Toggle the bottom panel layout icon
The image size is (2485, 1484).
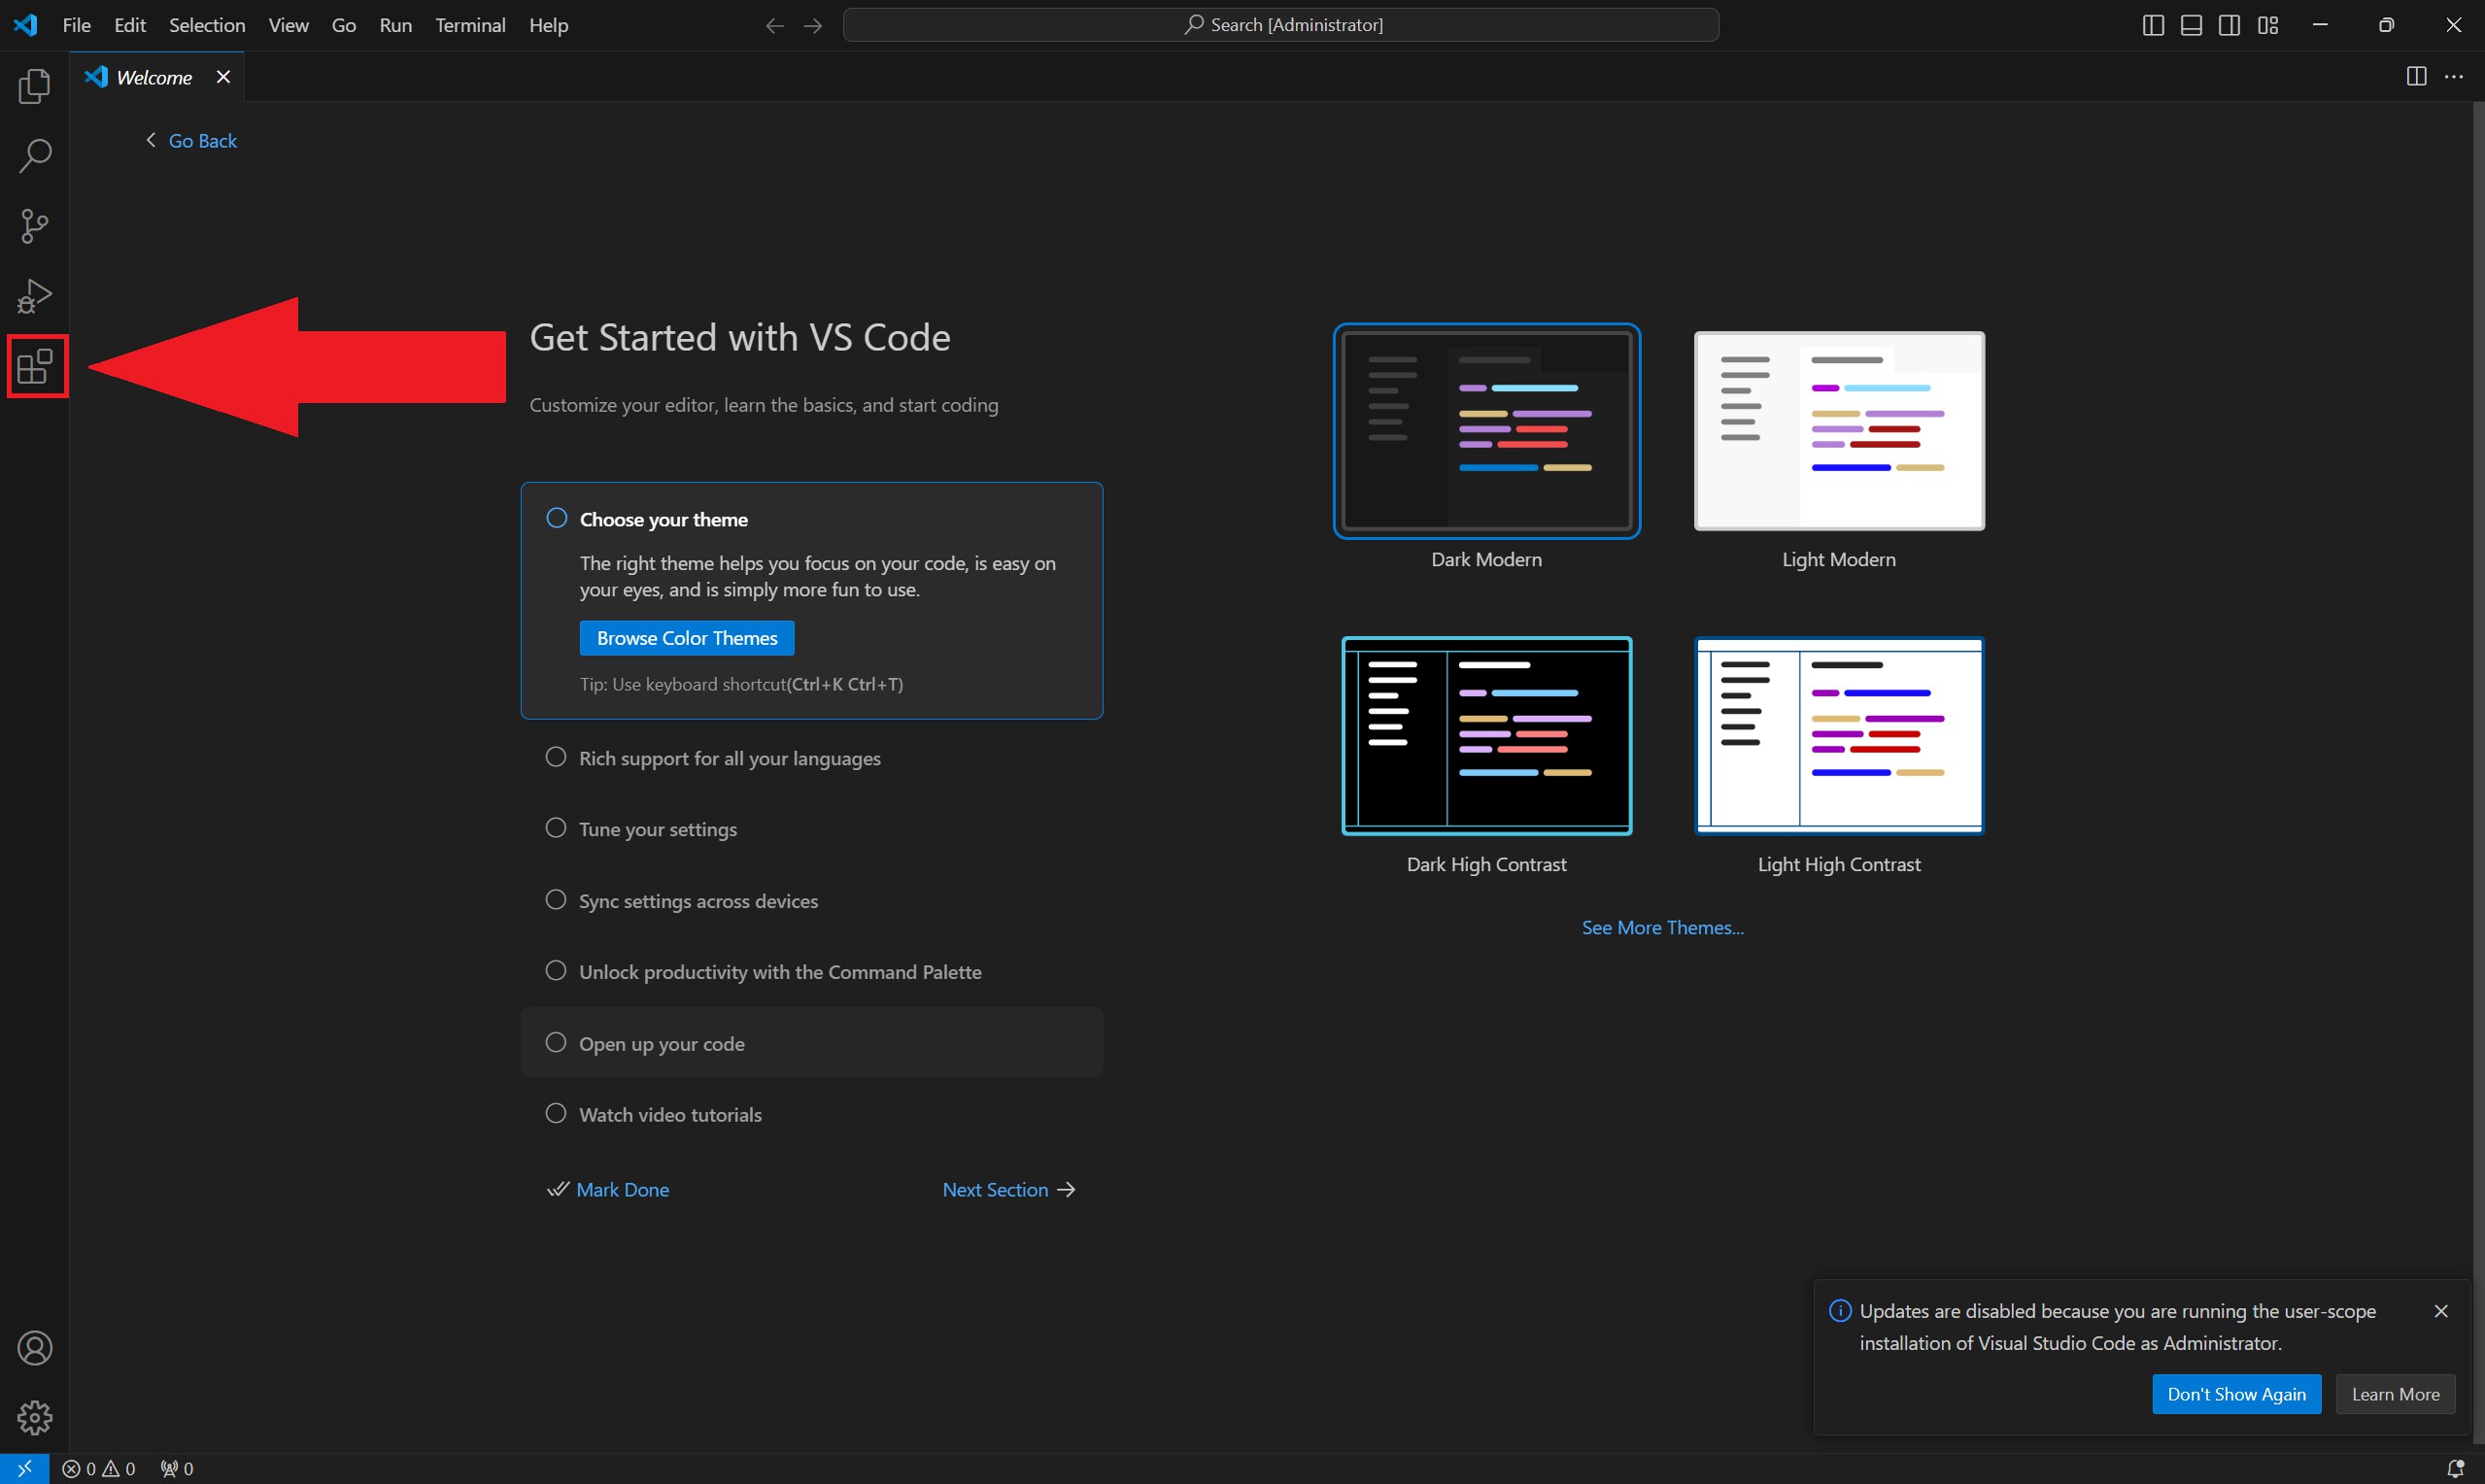click(x=2191, y=25)
